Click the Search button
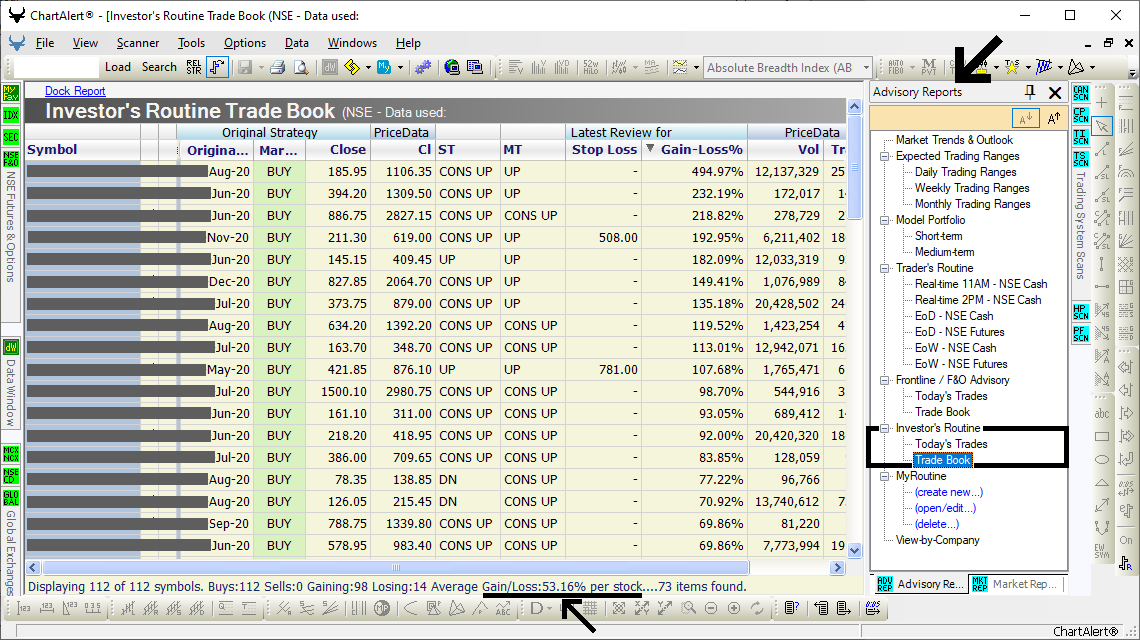 pyautogui.click(x=159, y=67)
